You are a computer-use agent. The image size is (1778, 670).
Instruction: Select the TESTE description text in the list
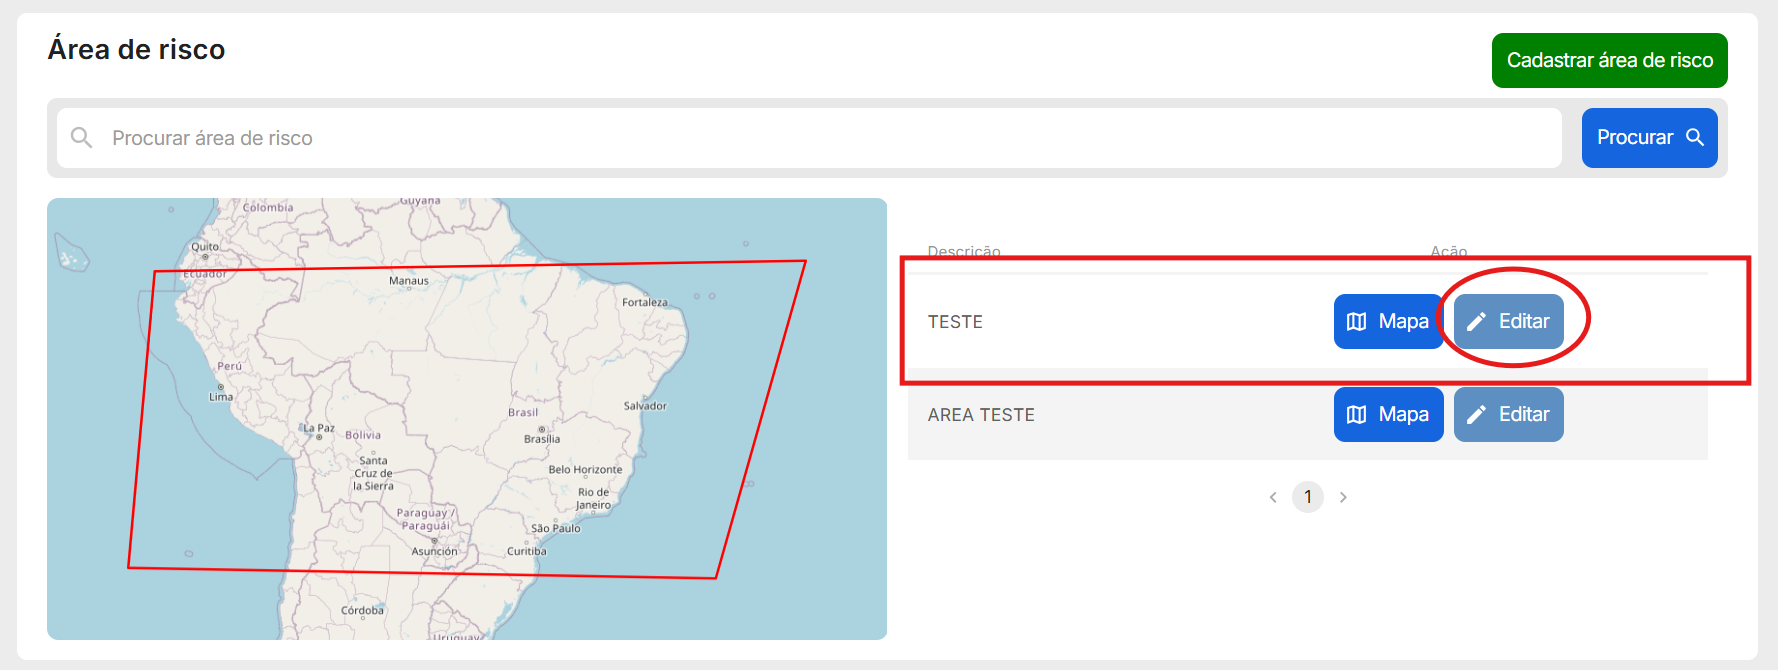(955, 322)
